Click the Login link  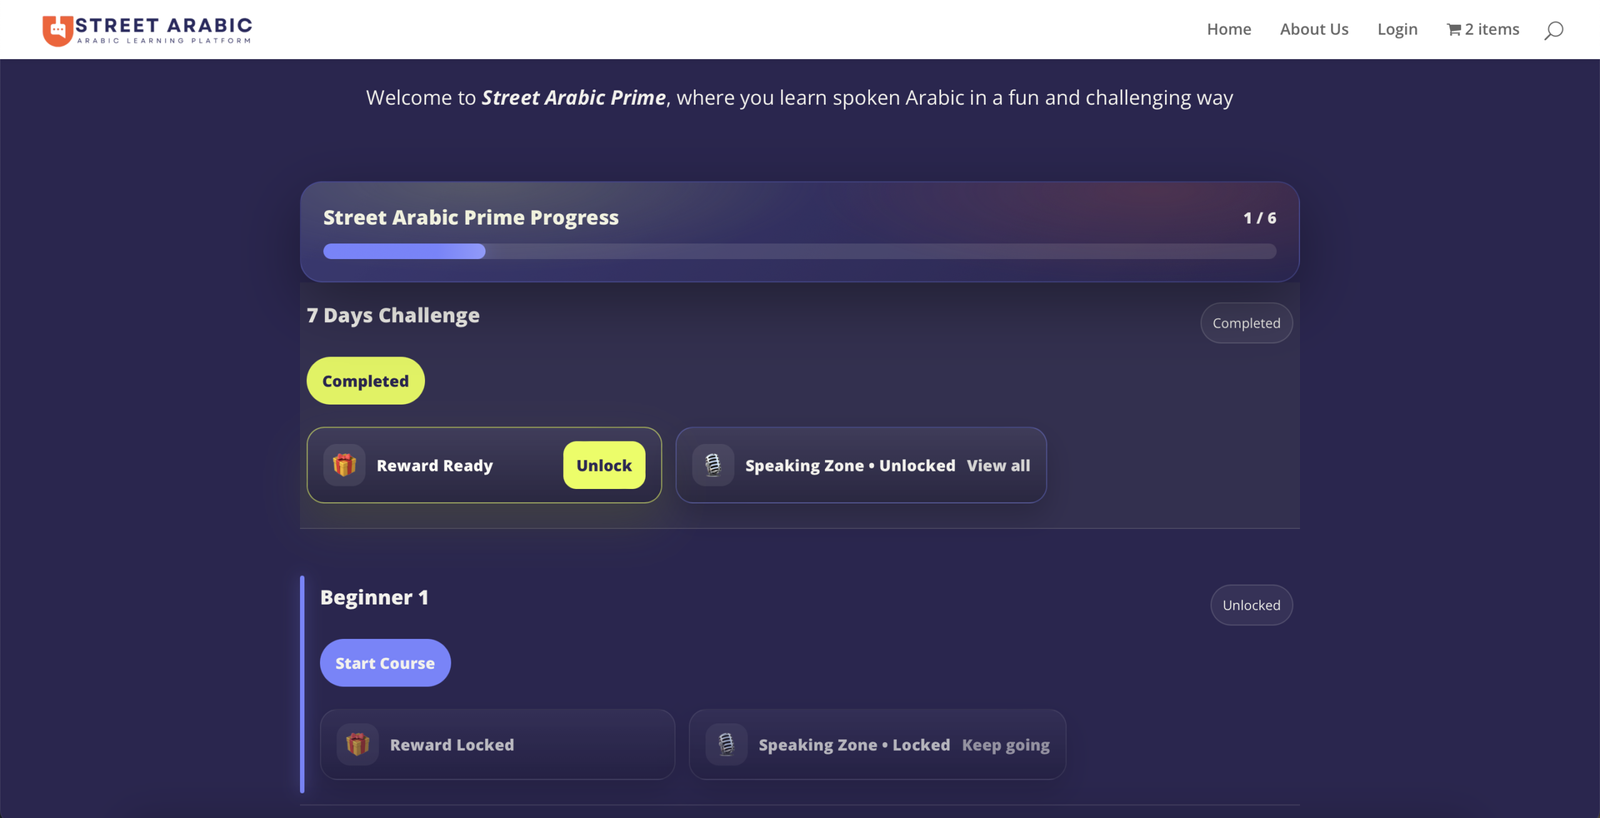pyautogui.click(x=1396, y=29)
